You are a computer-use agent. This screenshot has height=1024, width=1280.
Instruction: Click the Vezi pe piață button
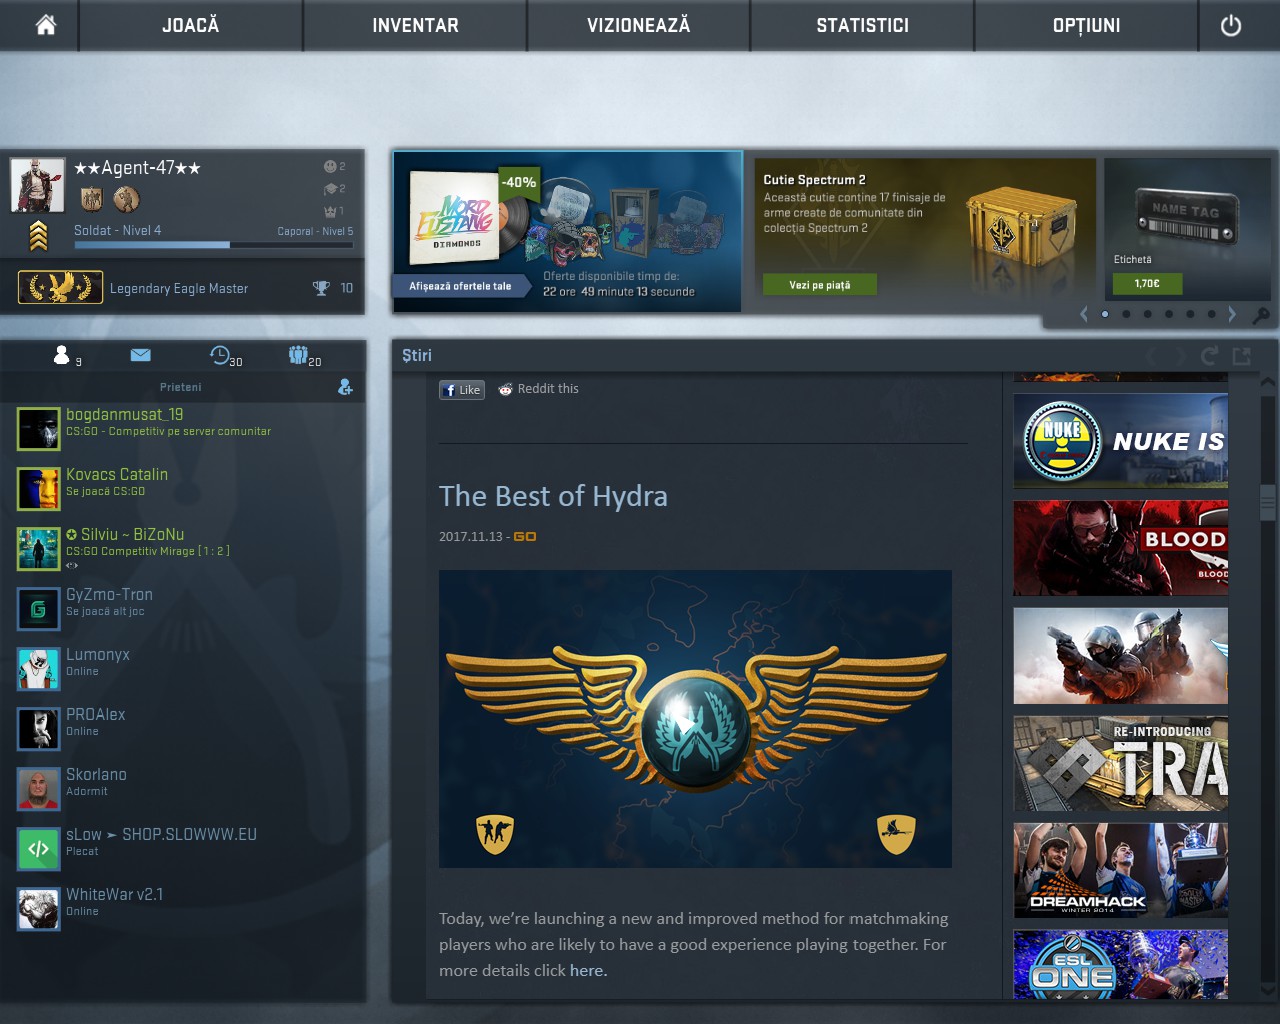819,285
